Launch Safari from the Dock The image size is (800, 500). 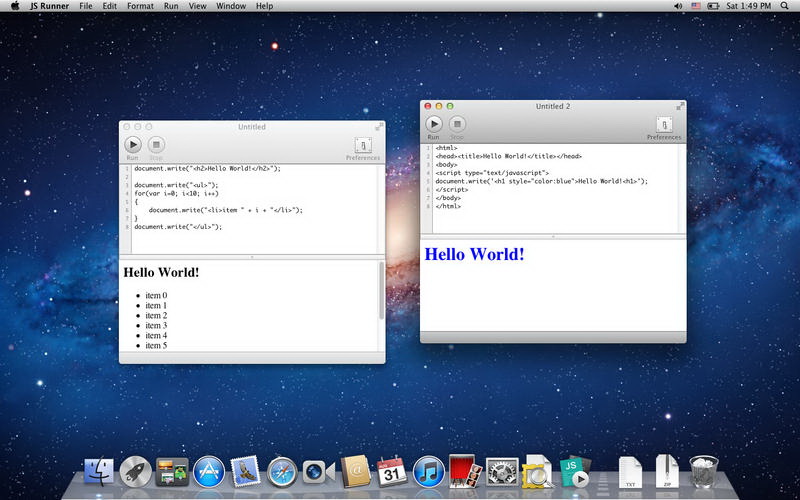282,471
